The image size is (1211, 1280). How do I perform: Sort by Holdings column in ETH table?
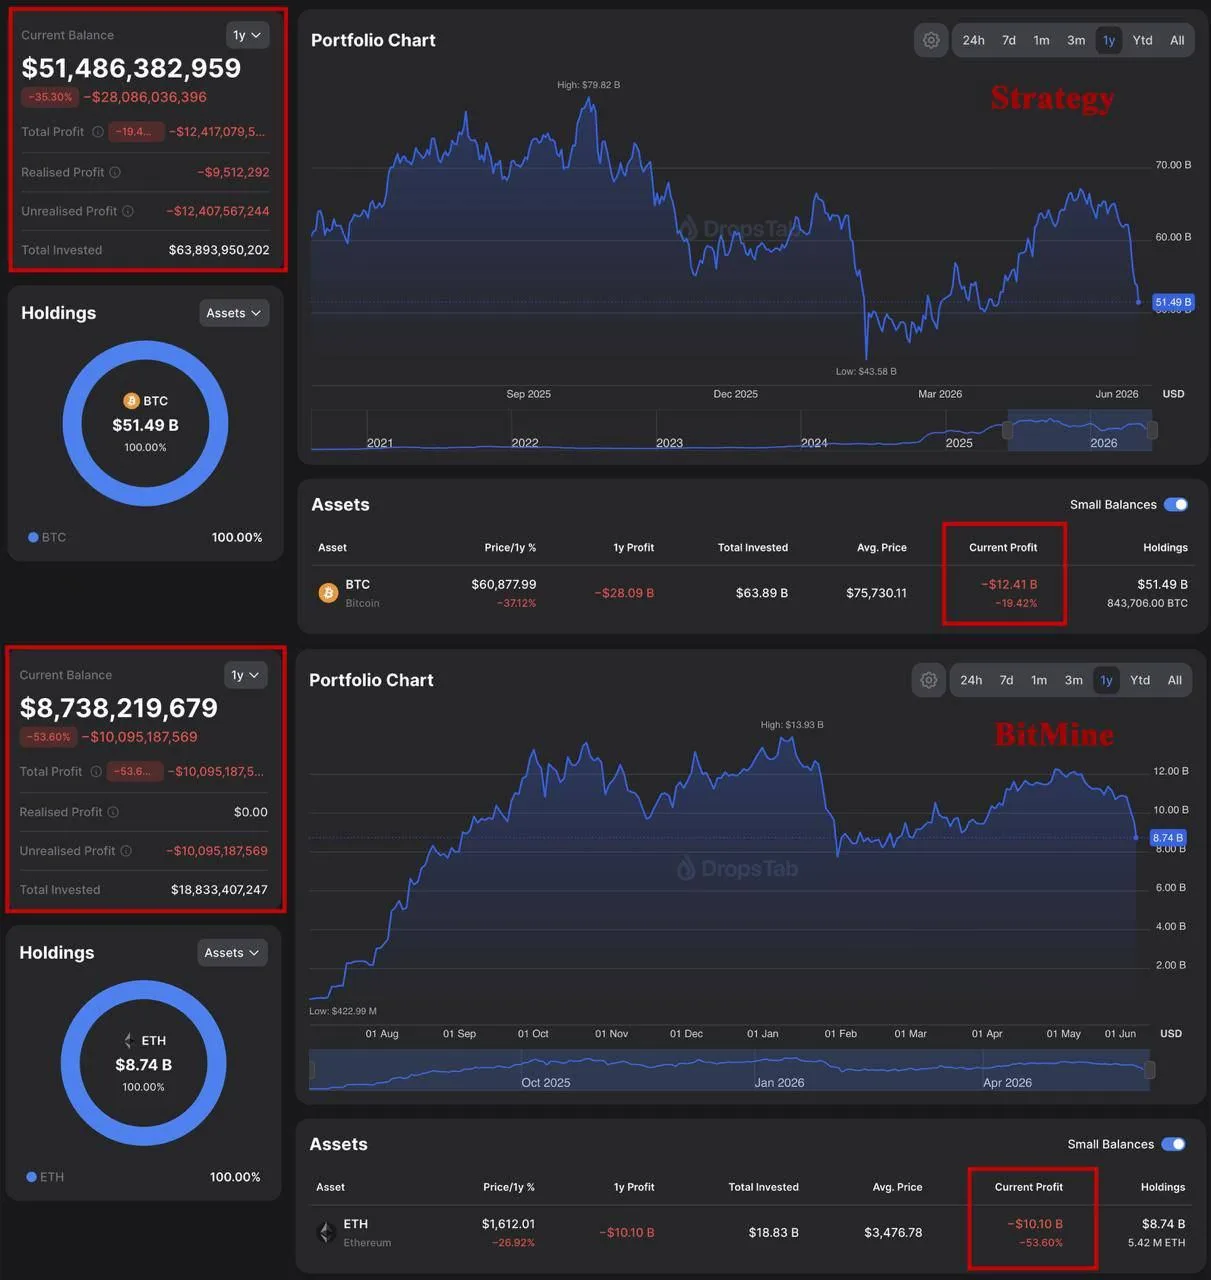[x=1163, y=1187]
